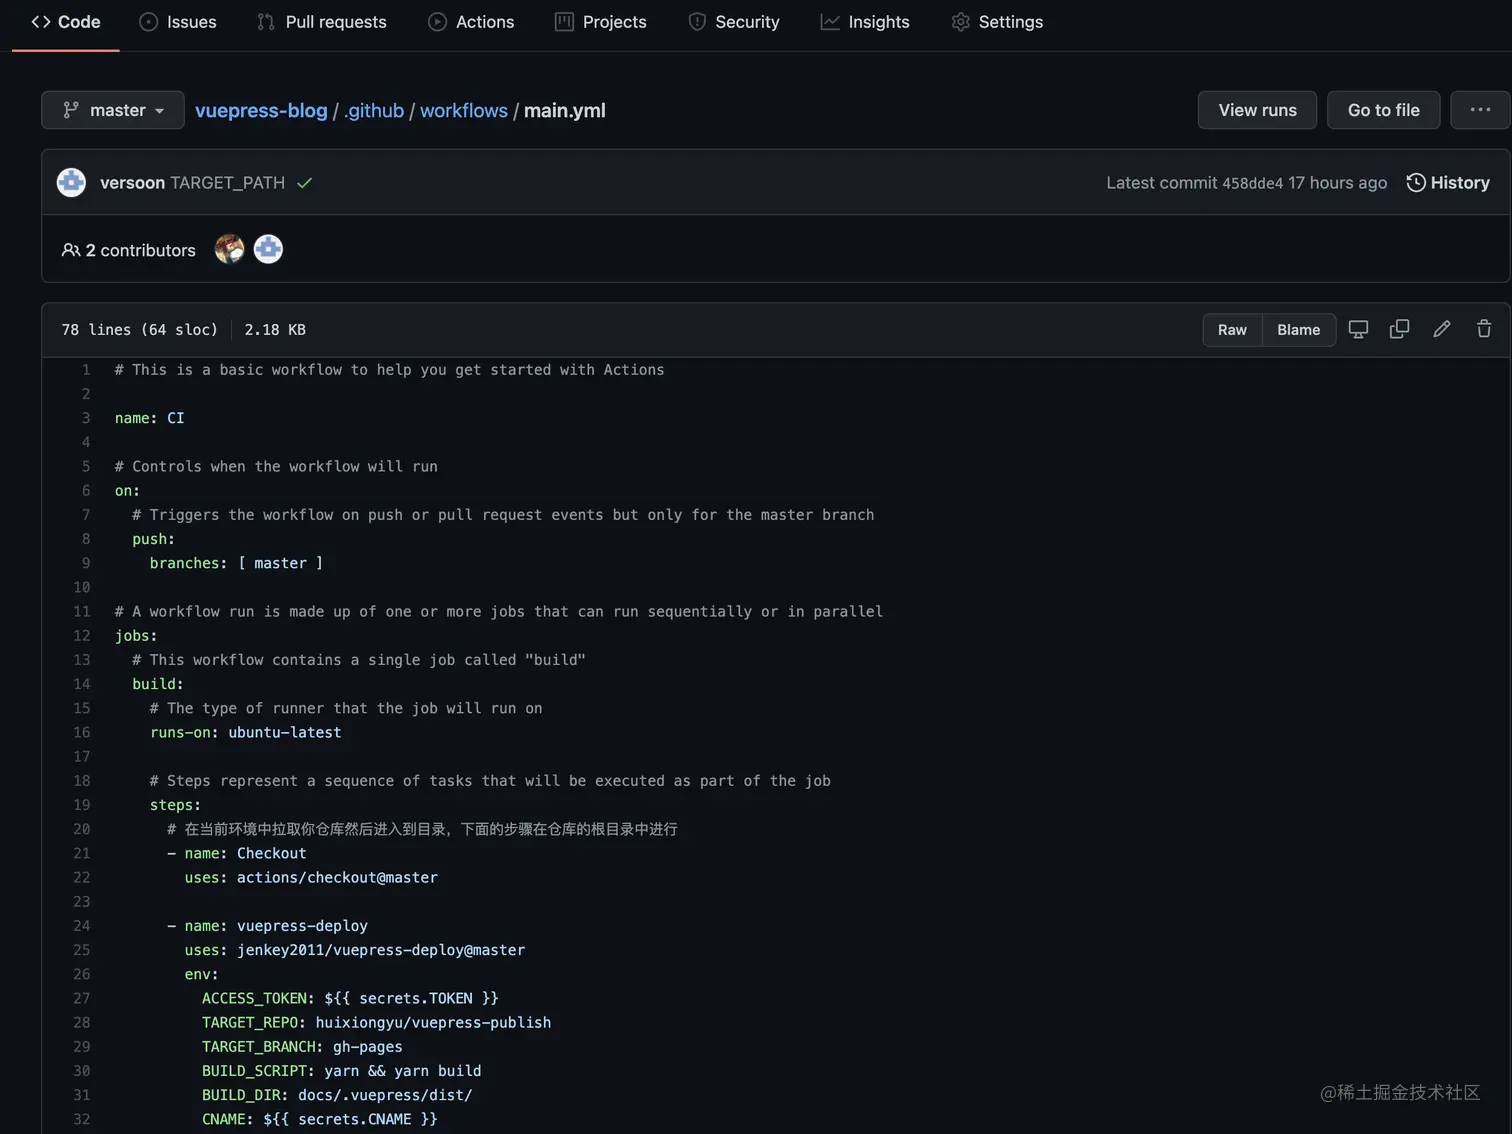Click the Go to file button

1383,110
